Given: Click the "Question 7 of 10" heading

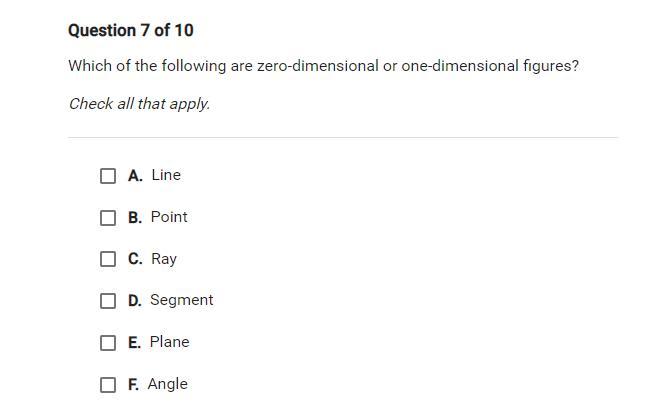Looking at the screenshot, I should [x=131, y=30].
